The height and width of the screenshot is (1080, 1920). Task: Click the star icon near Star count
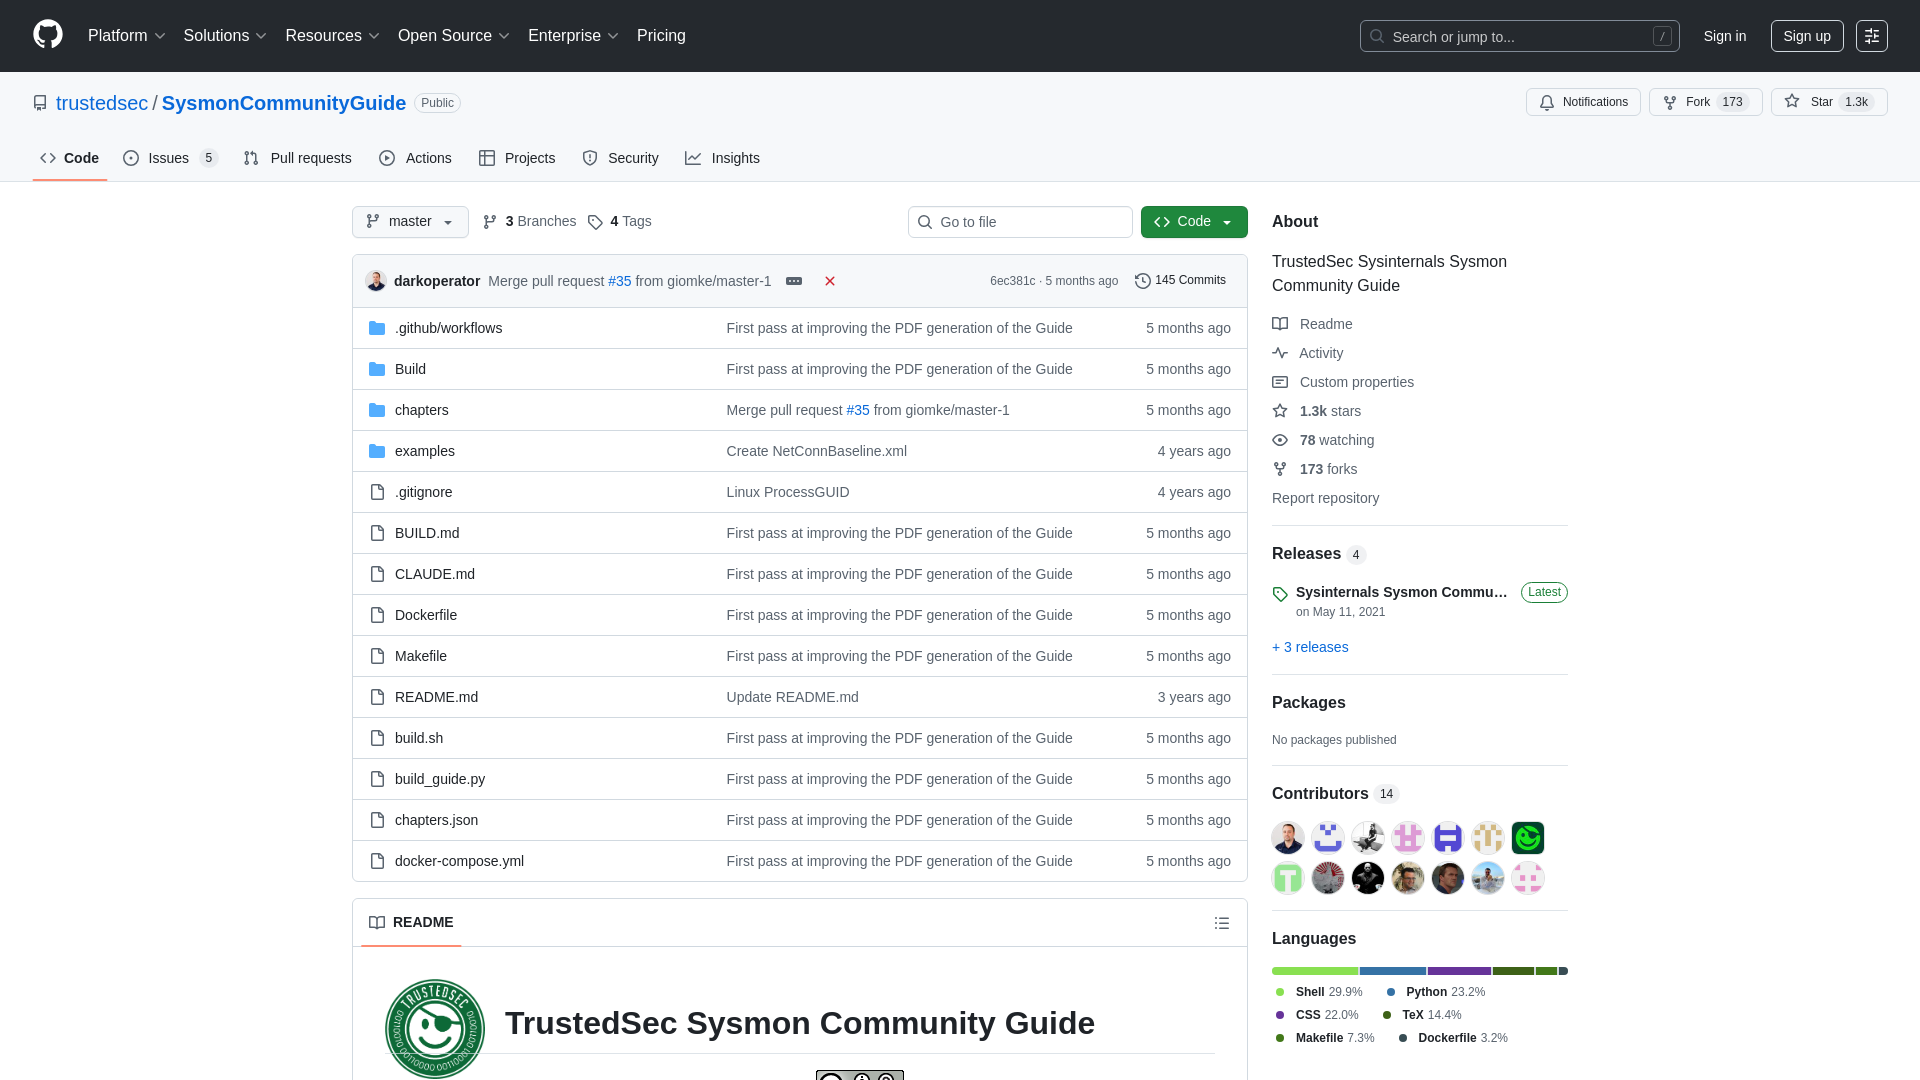[1792, 101]
